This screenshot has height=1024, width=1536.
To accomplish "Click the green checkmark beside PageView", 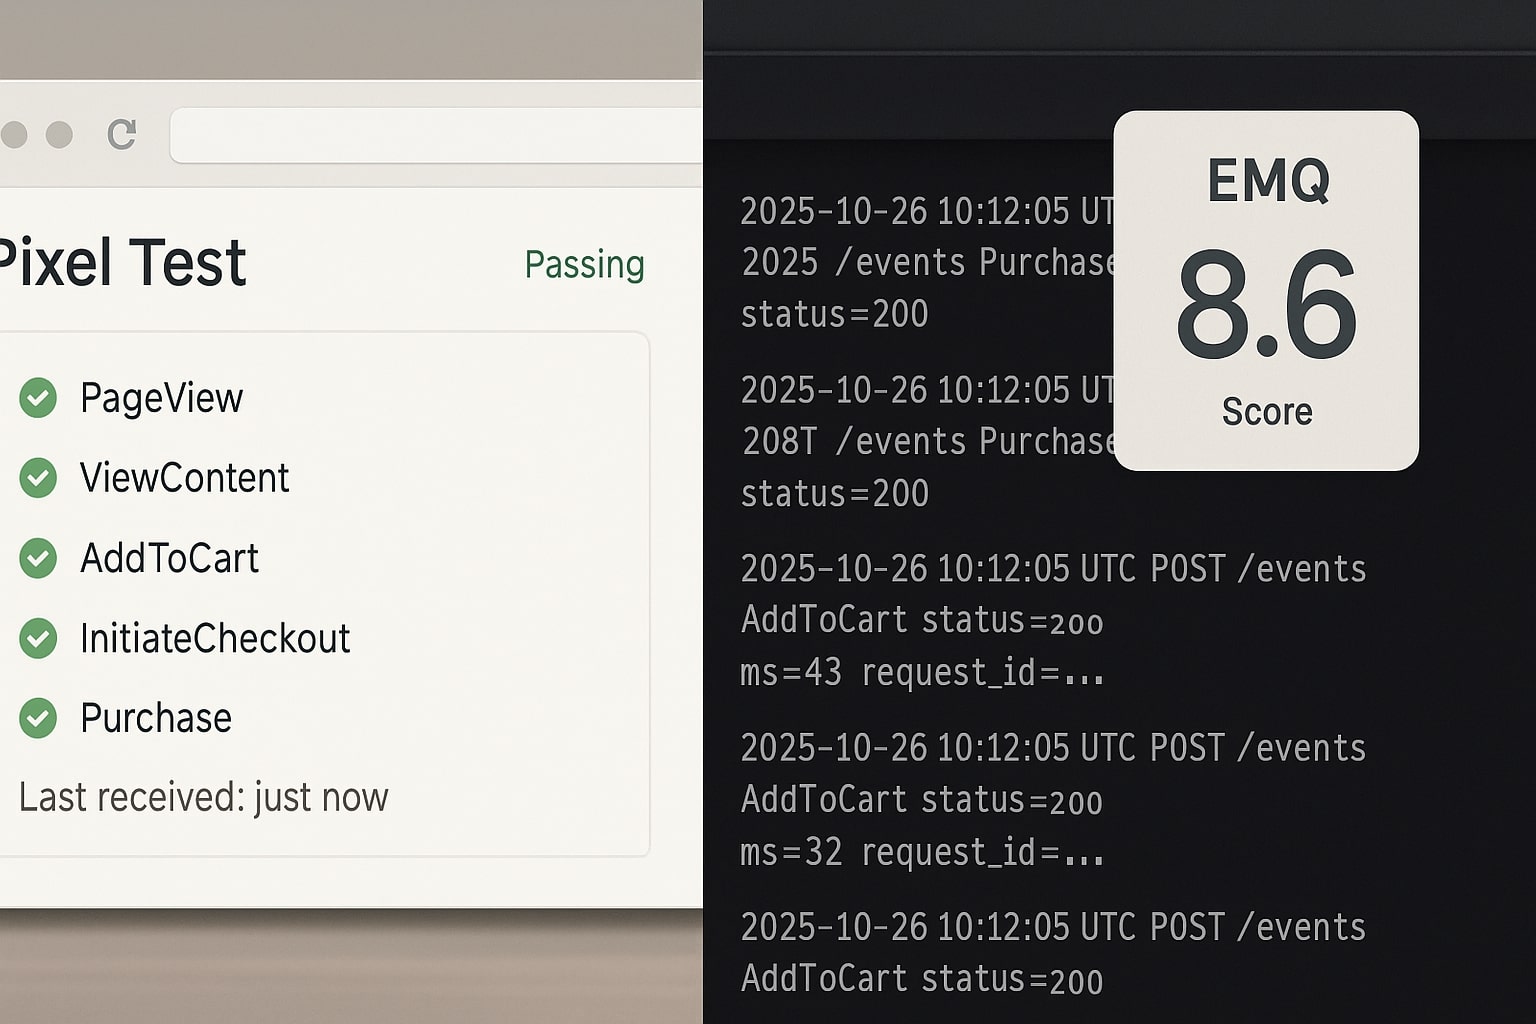I will [x=38, y=398].
